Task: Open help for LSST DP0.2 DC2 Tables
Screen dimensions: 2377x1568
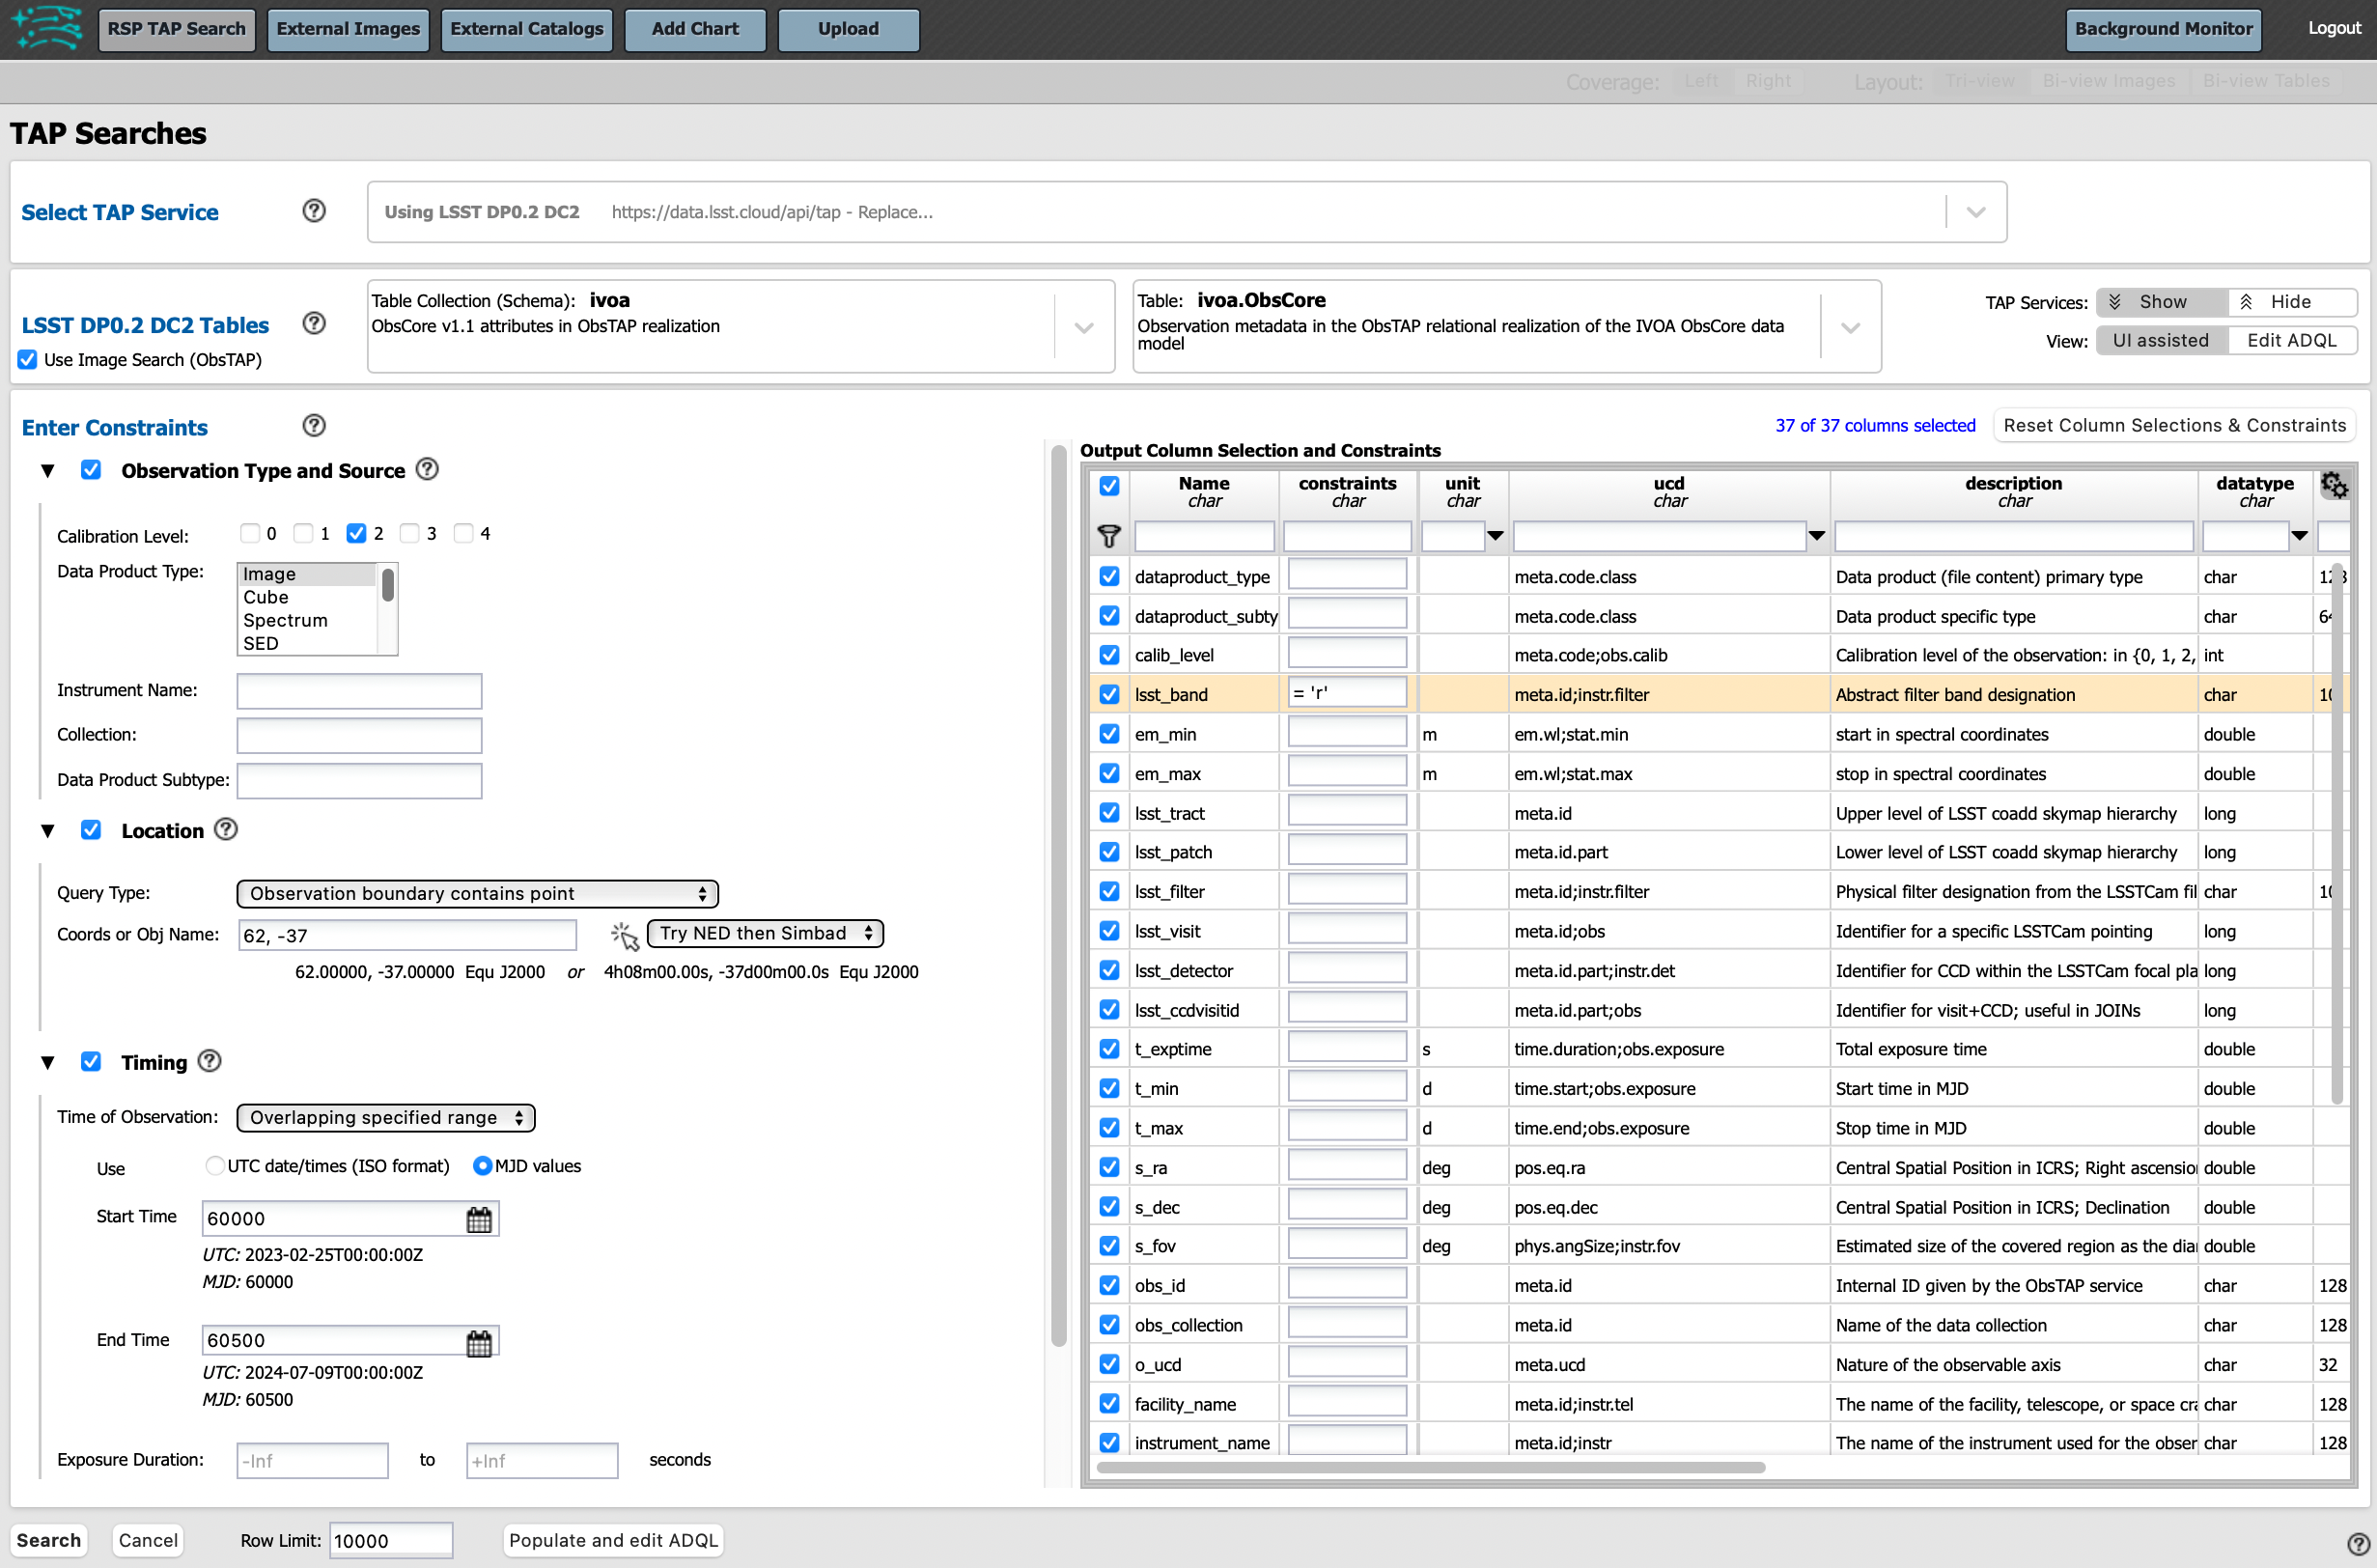Action: click(x=314, y=323)
